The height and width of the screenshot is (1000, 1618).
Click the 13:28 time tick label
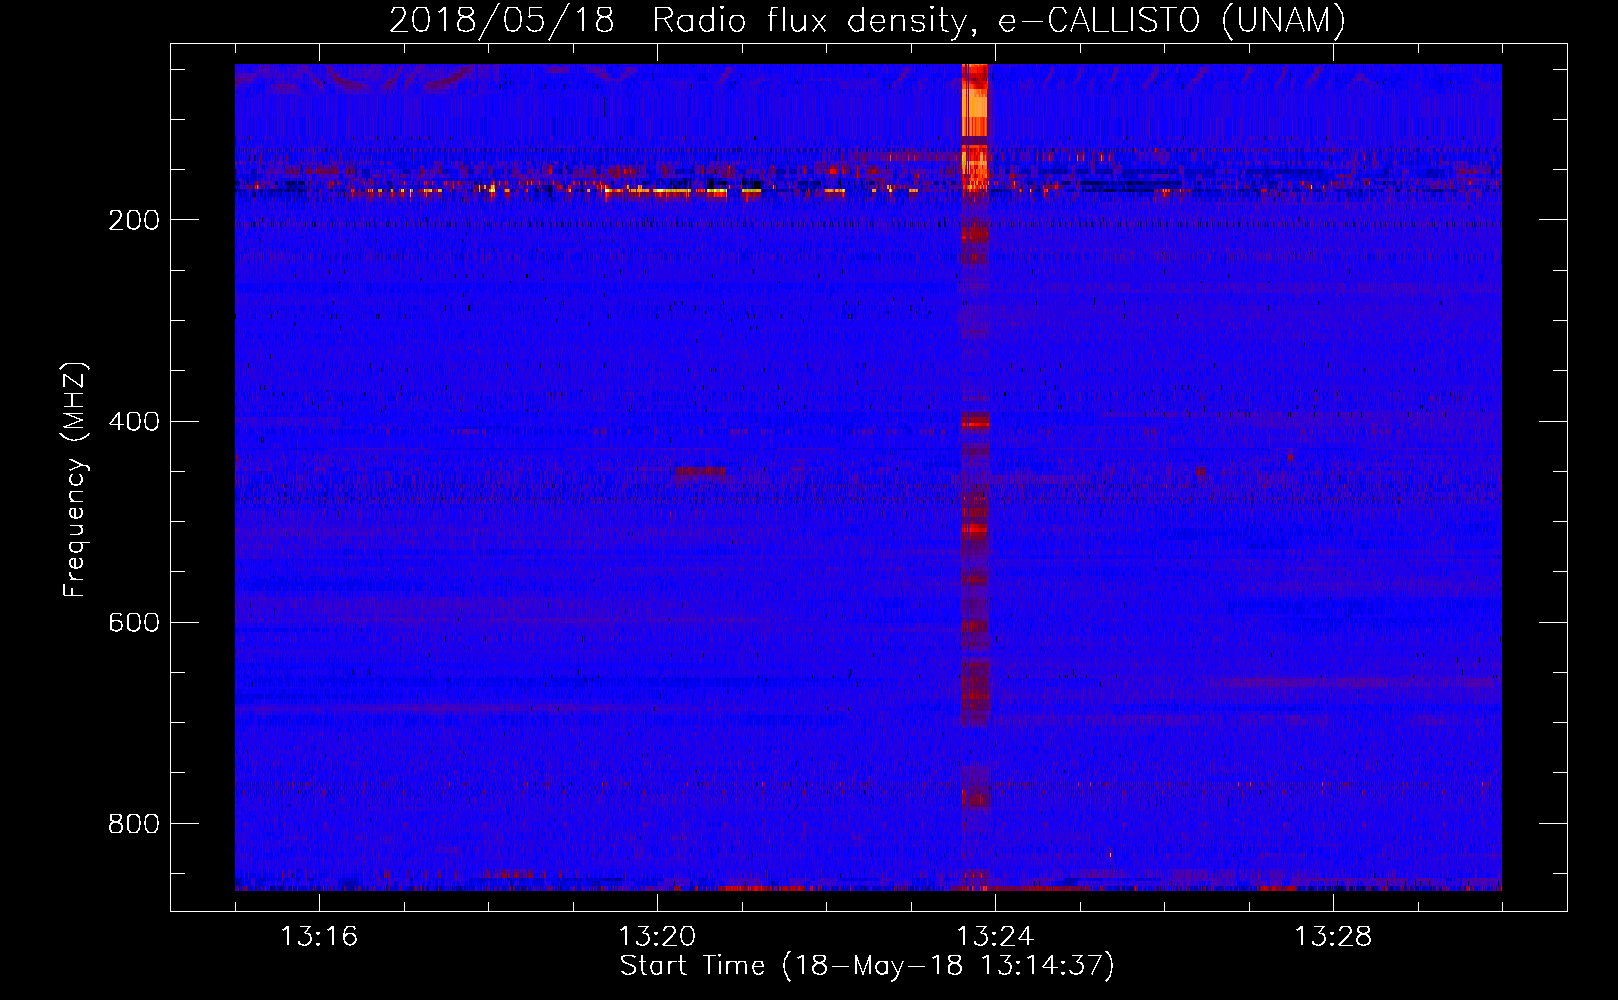pos(1333,937)
